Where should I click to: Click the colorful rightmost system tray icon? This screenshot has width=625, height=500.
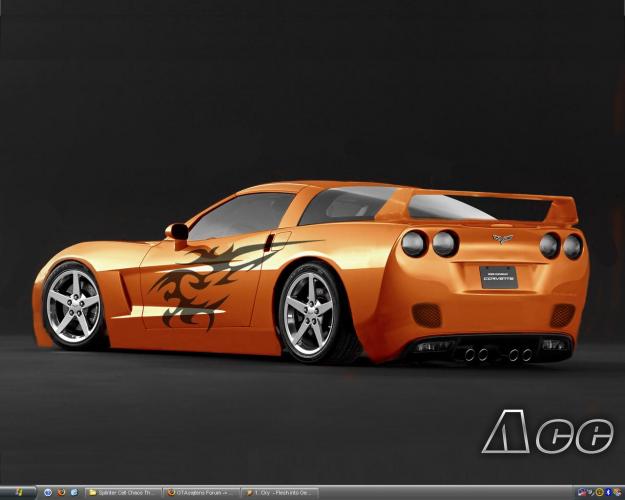[x=617, y=493]
